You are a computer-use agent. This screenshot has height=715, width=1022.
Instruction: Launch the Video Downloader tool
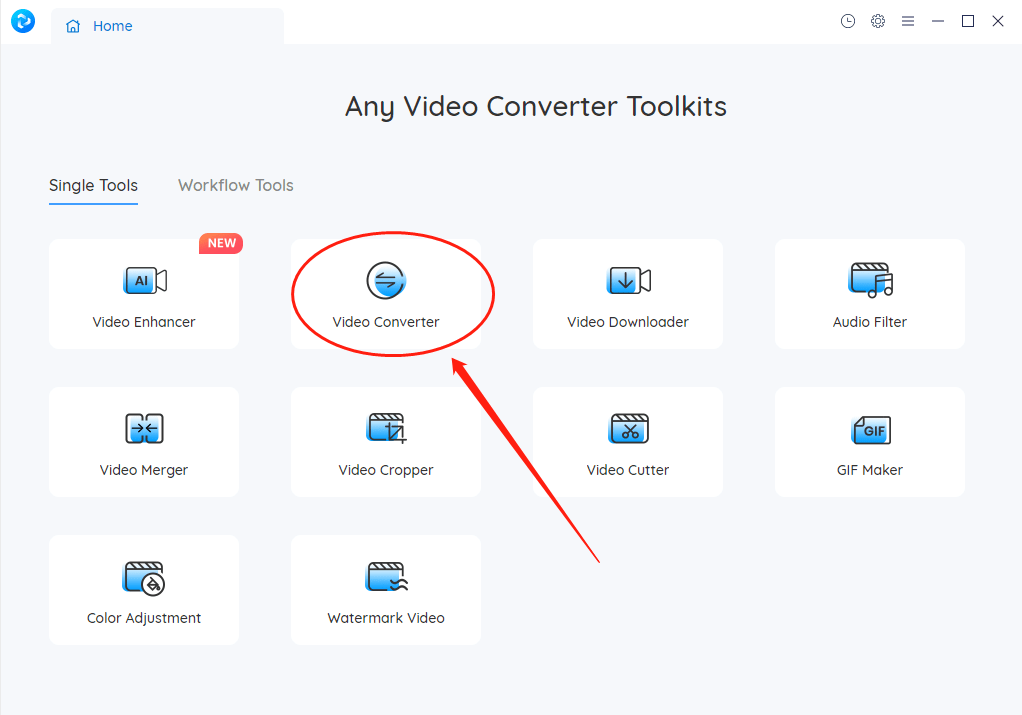627,294
